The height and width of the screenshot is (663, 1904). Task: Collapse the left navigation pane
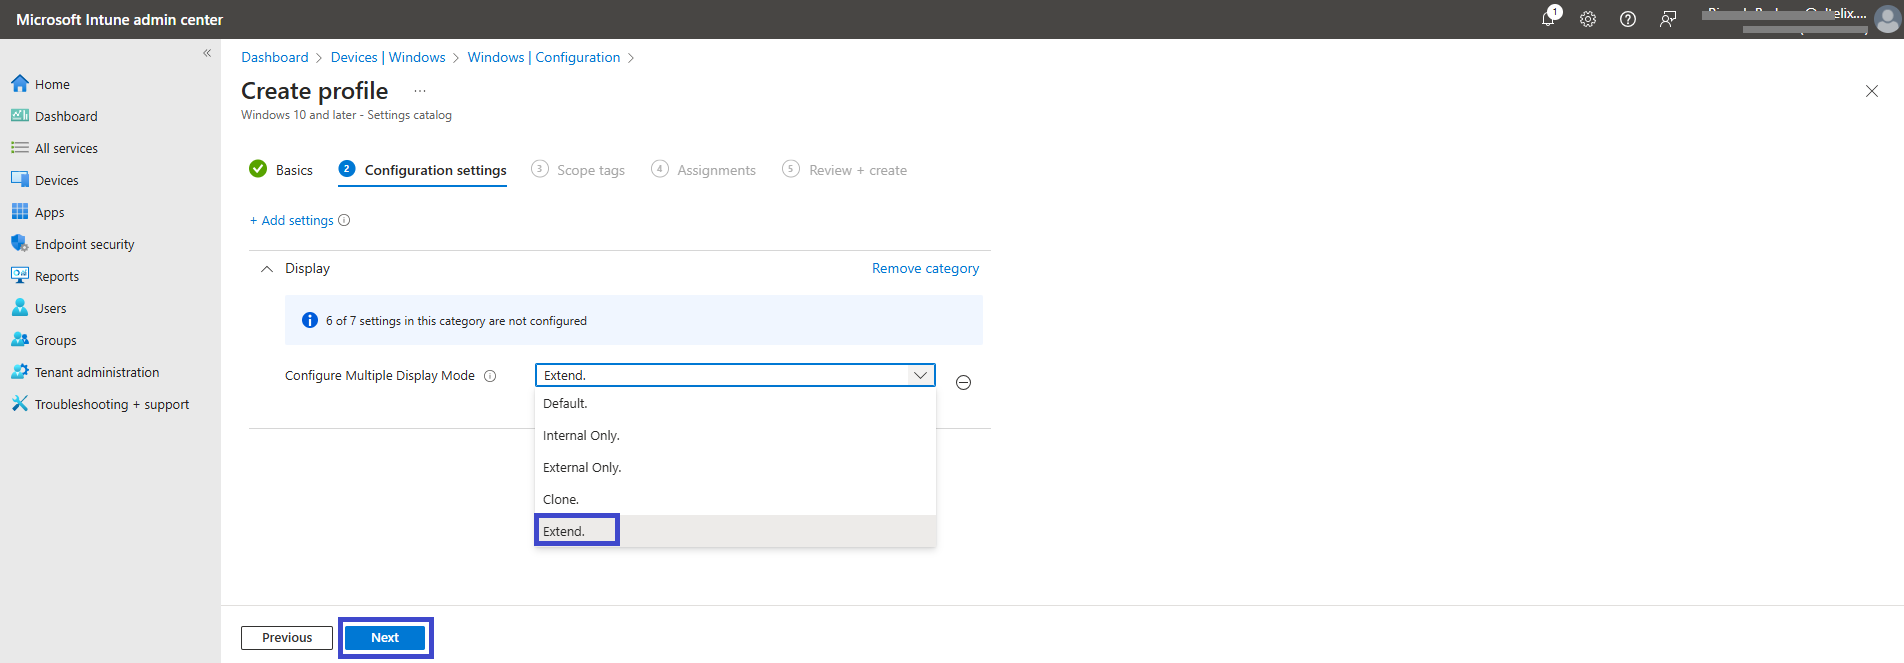pyautogui.click(x=207, y=53)
